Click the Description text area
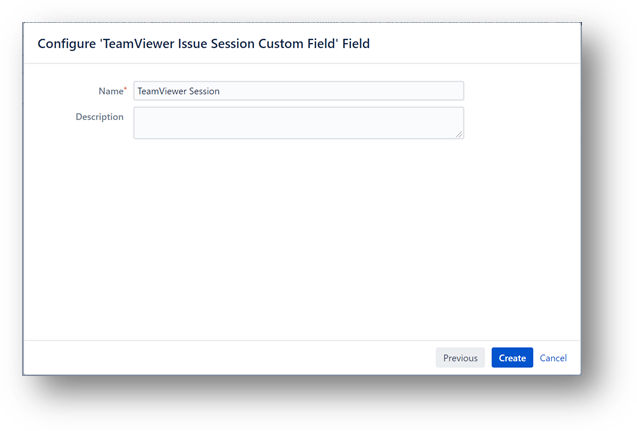The width and height of the screenshot is (637, 431). click(x=298, y=123)
